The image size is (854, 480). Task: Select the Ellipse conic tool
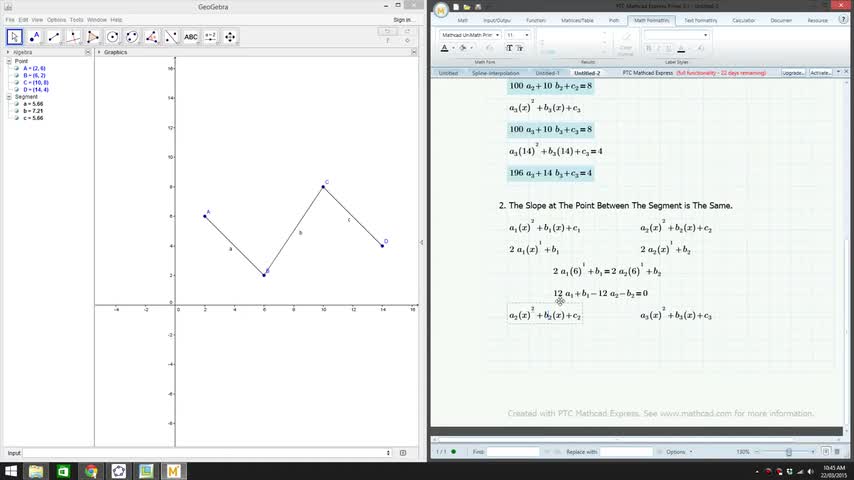pyautogui.click(x=132, y=37)
